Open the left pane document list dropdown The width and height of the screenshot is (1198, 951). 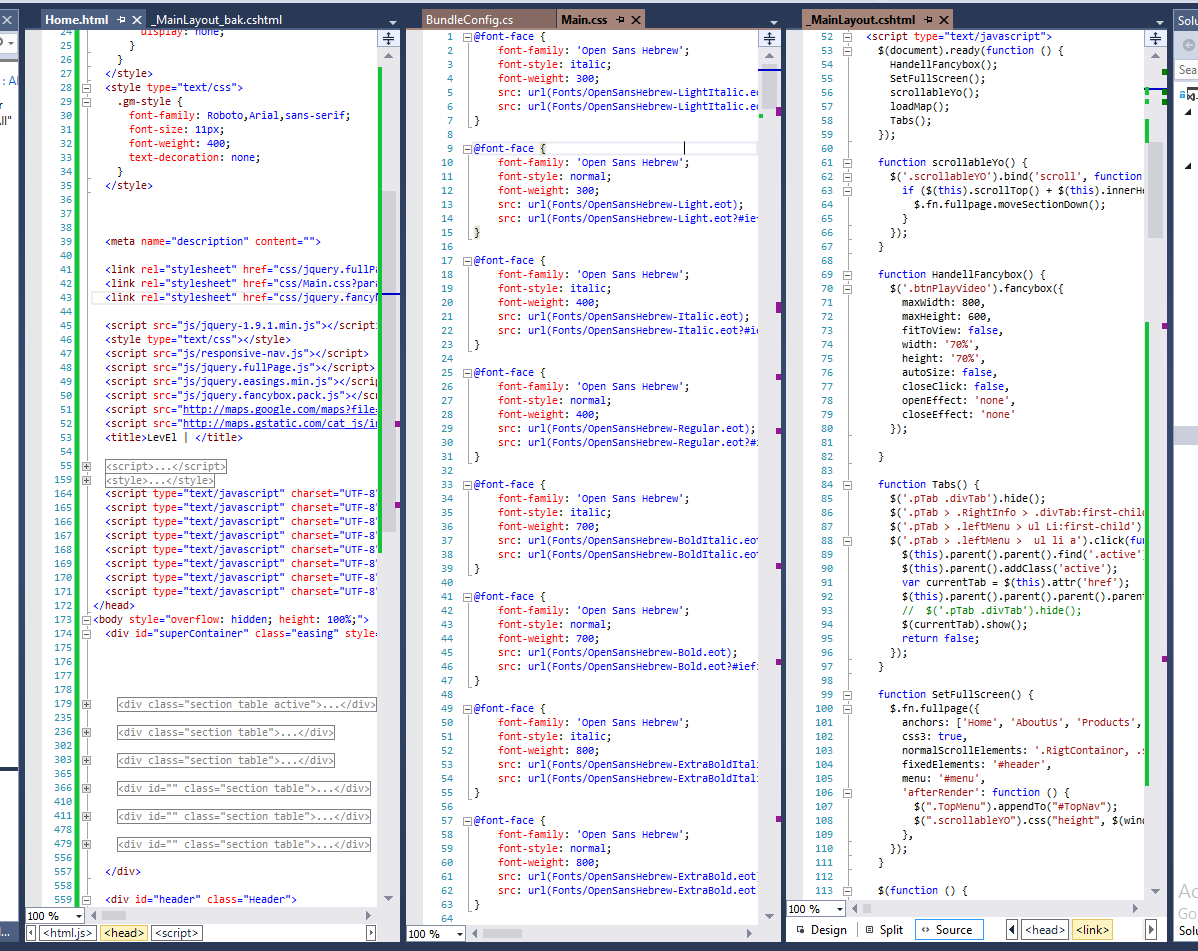(393, 22)
